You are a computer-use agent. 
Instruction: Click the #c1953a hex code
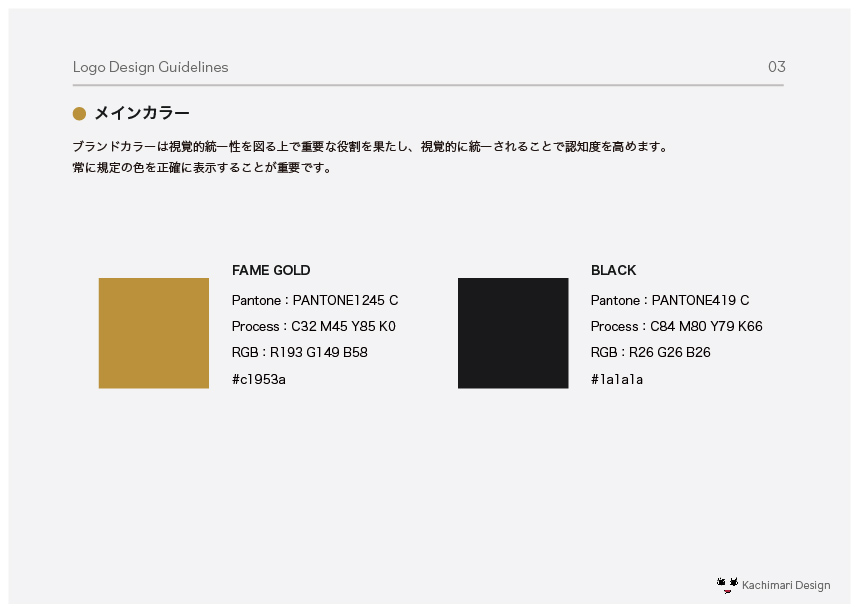259,379
